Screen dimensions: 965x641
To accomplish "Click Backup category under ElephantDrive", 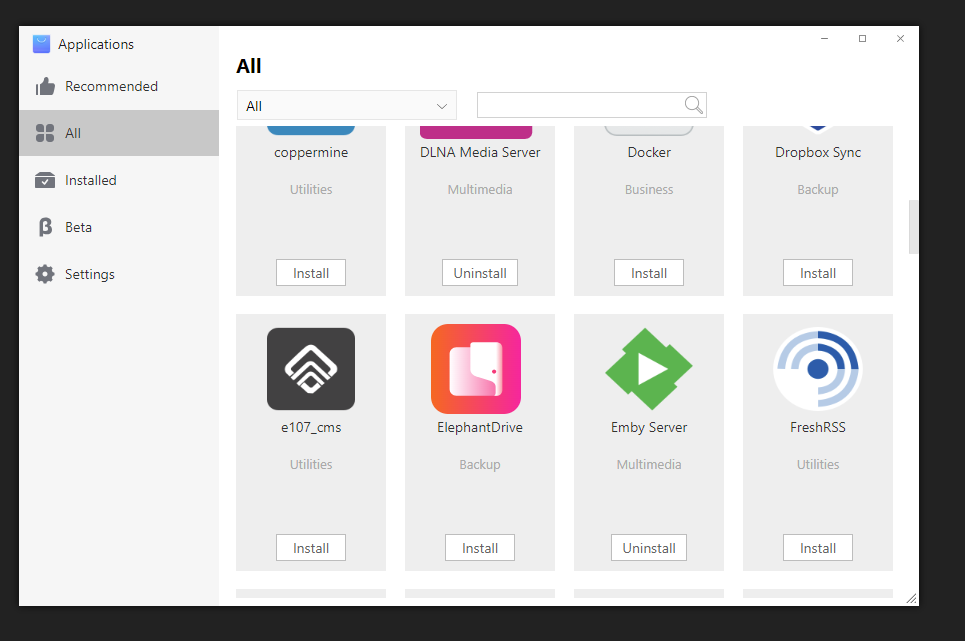I will coord(480,464).
